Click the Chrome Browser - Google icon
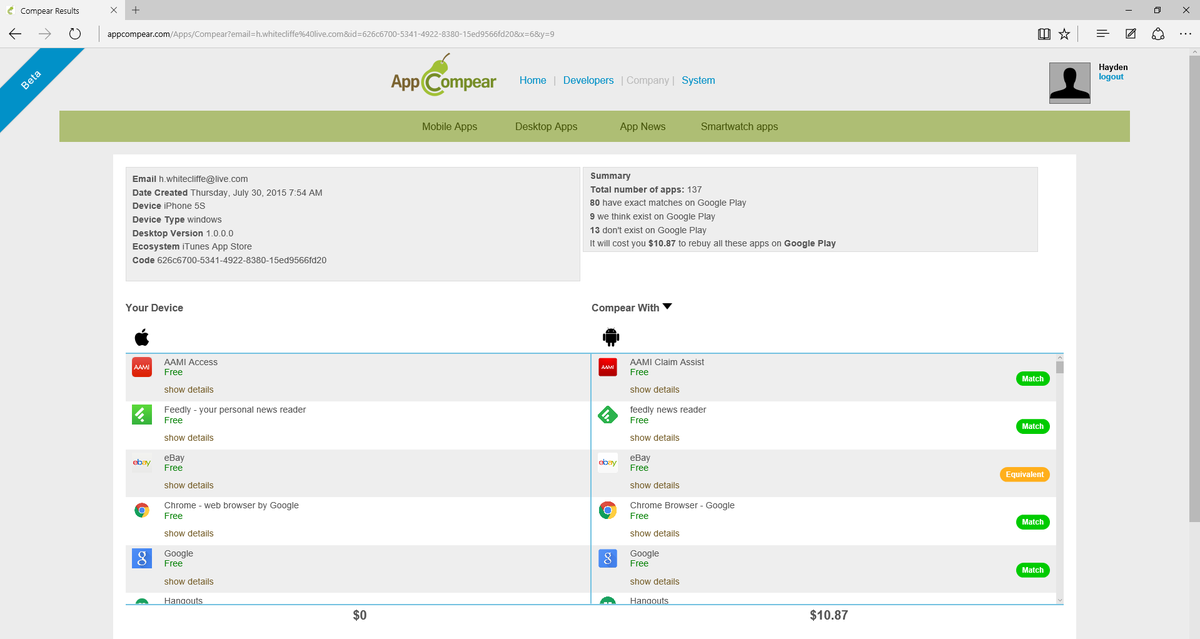This screenshot has height=639, width=1200. [x=608, y=510]
